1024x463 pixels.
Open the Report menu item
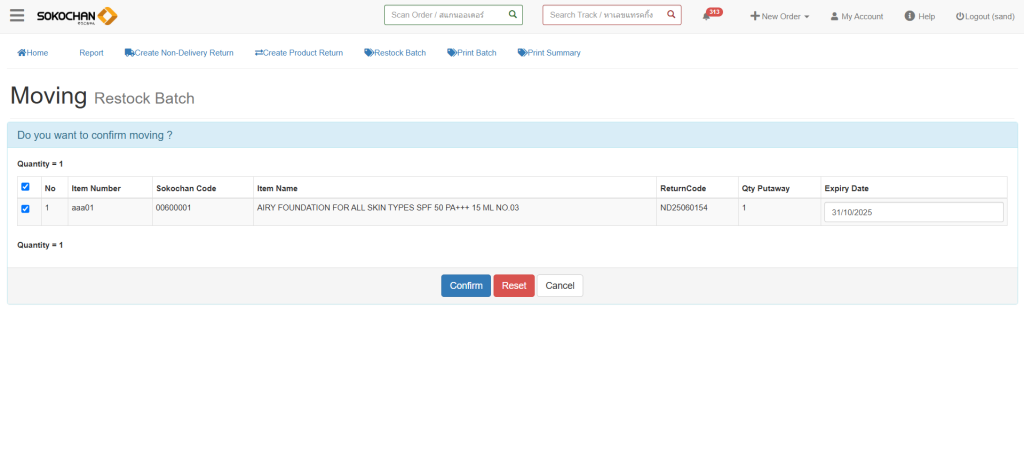pos(91,53)
